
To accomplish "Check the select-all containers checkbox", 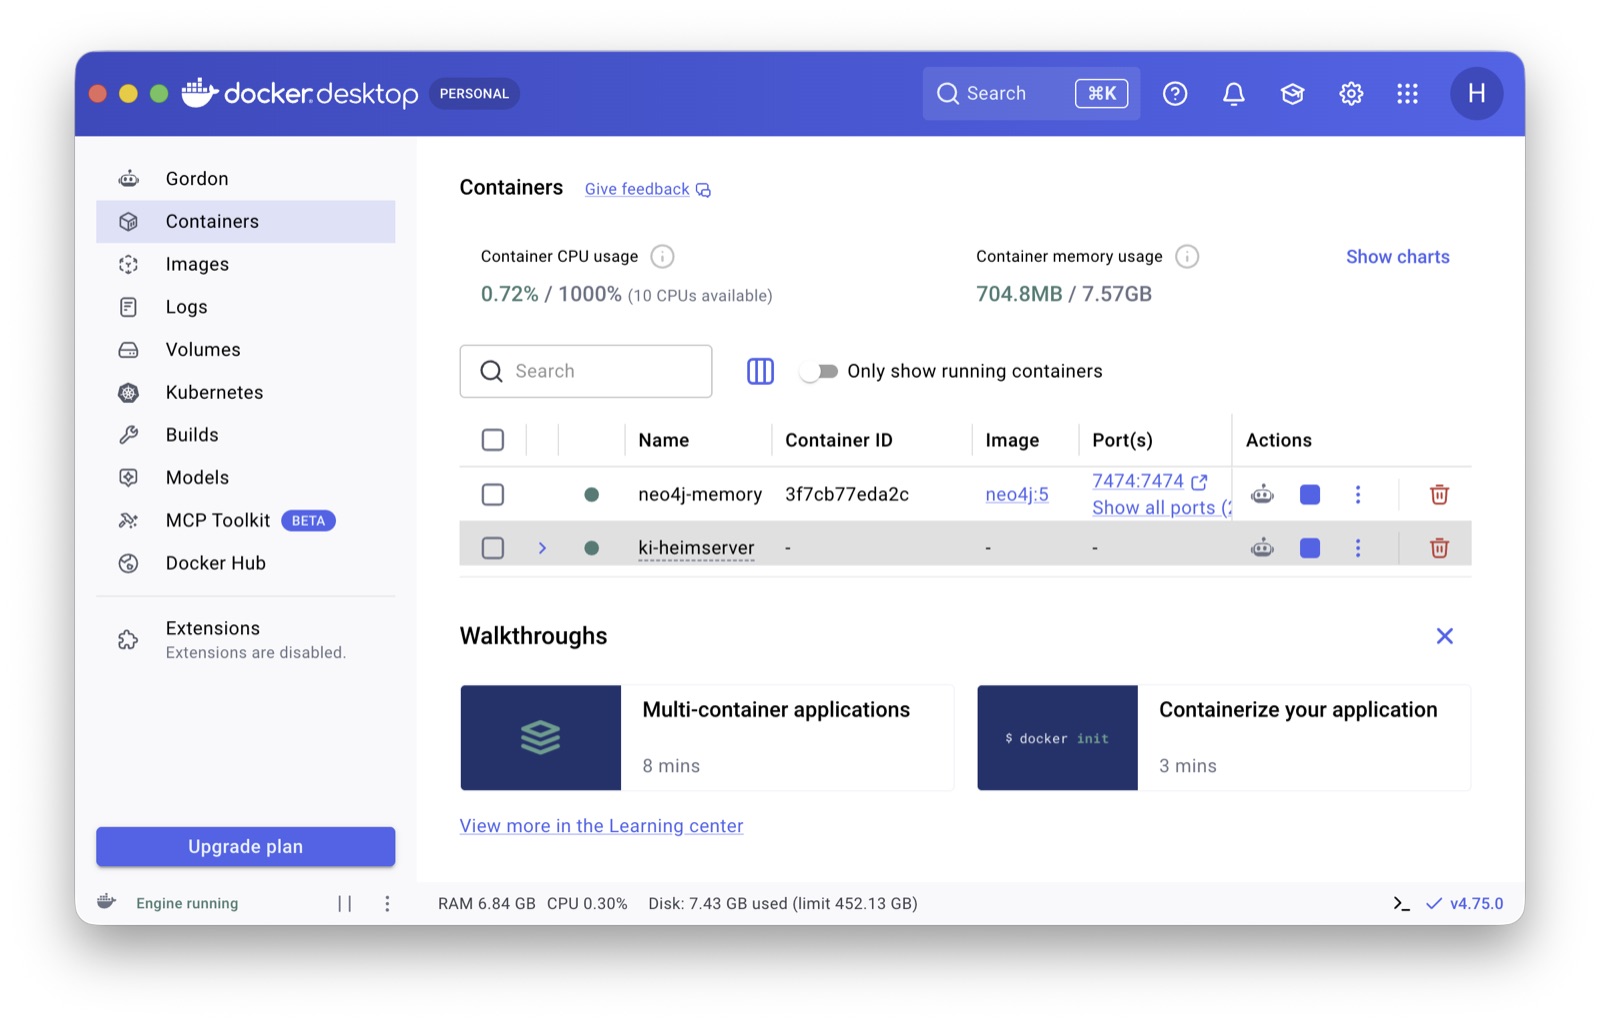I will (493, 440).
